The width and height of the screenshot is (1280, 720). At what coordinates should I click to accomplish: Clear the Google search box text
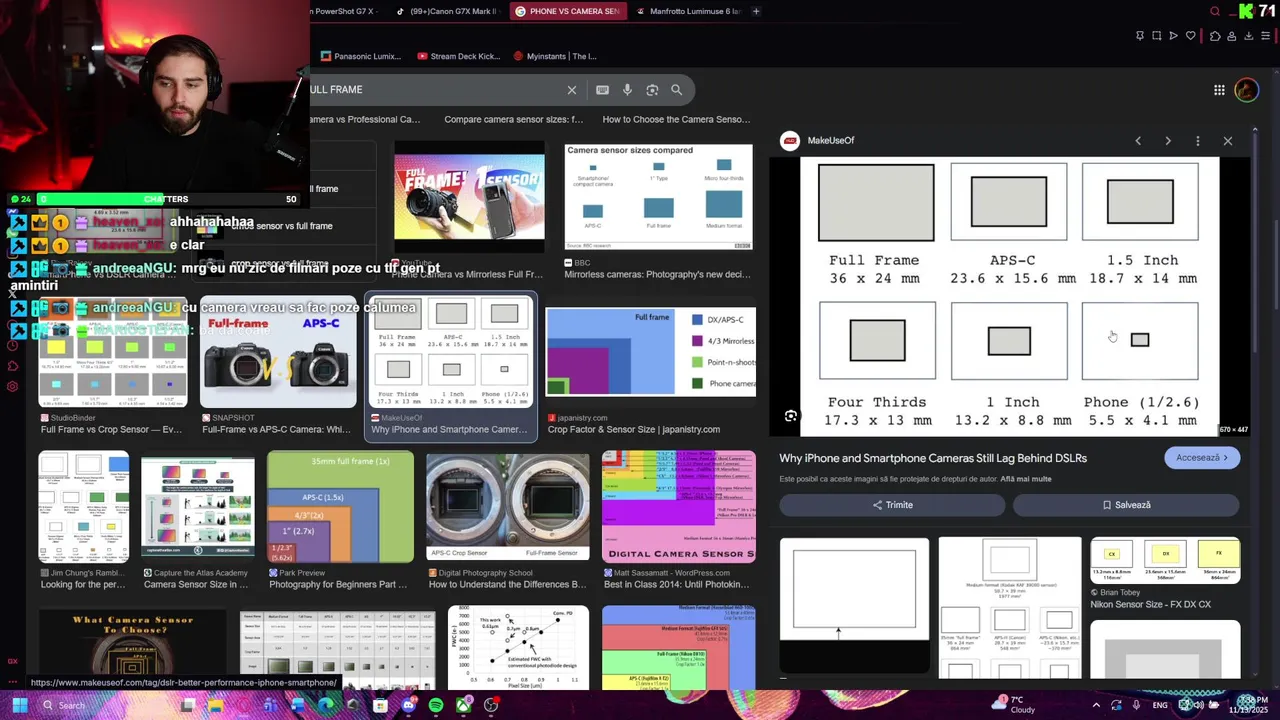pyautogui.click(x=572, y=90)
